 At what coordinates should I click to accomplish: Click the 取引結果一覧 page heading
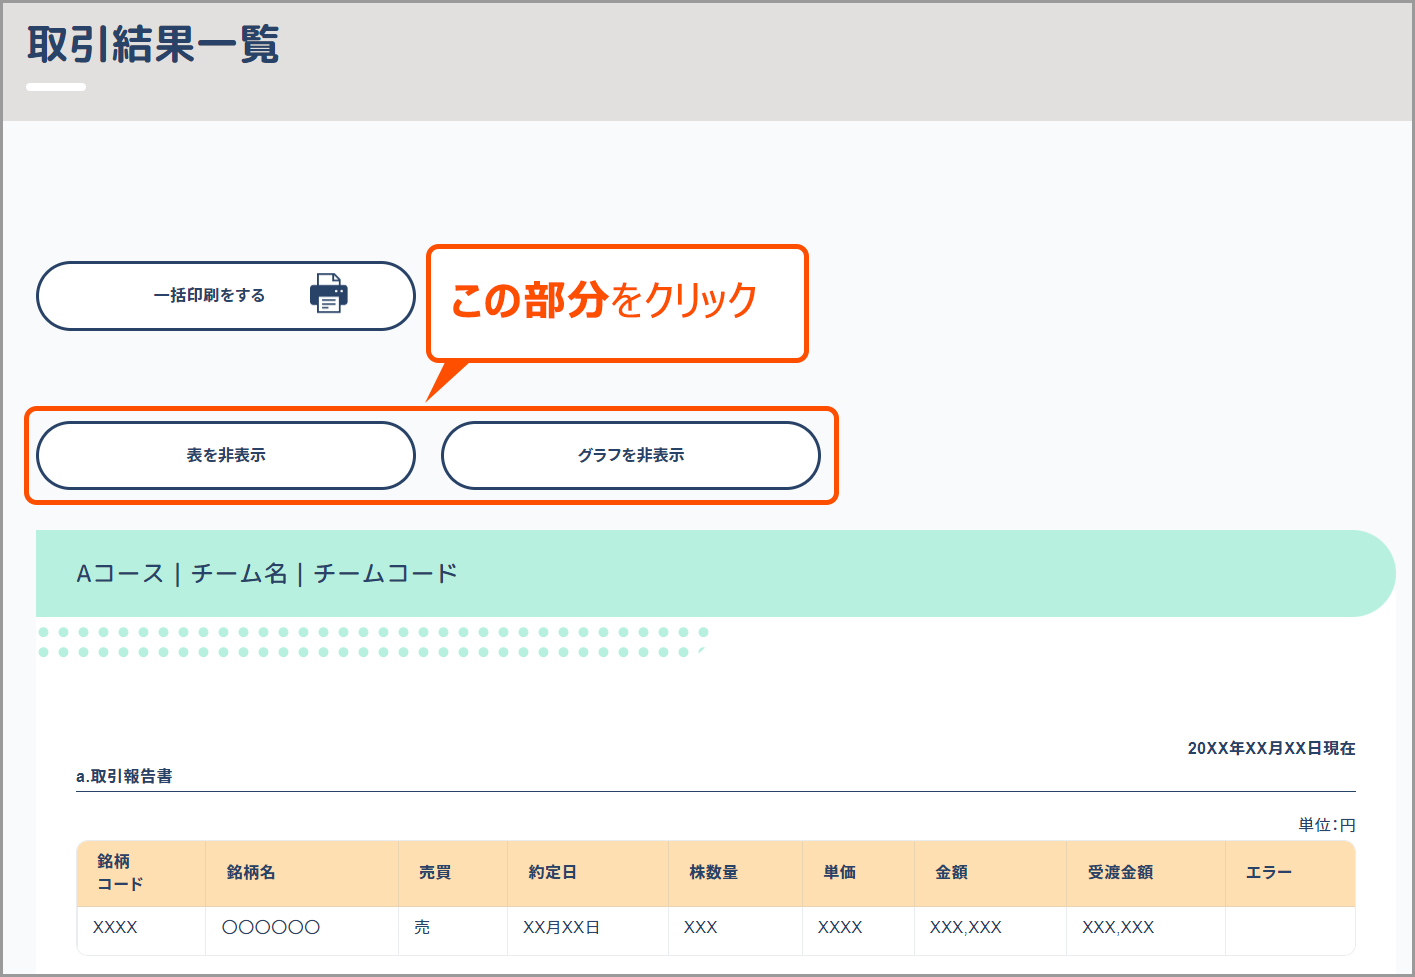pos(153,44)
